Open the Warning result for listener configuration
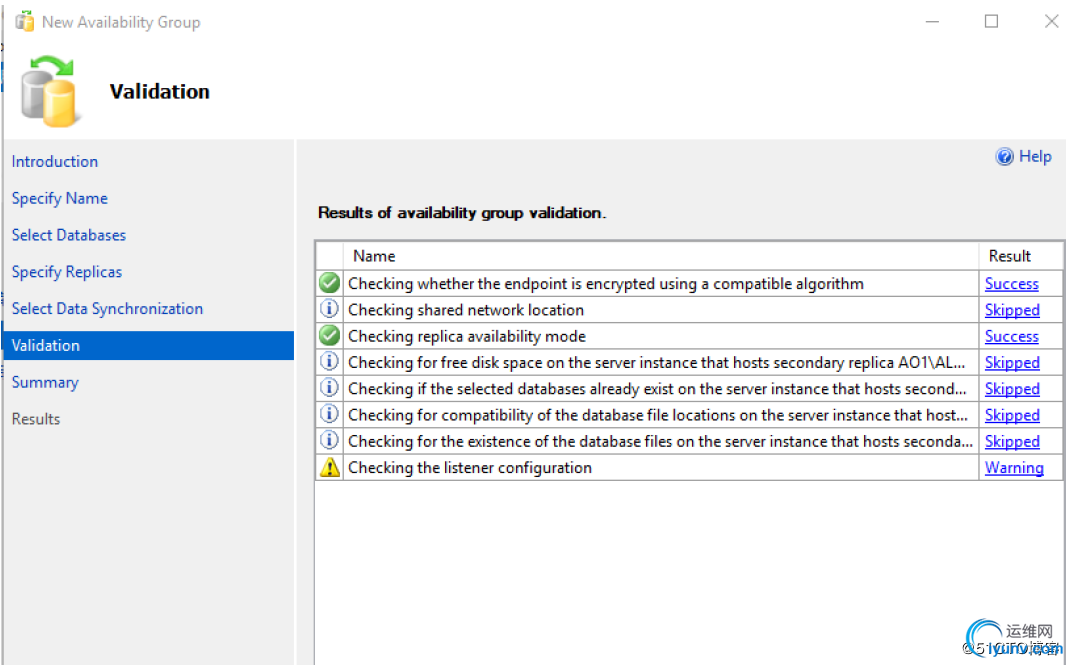The height and width of the screenshot is (665, 1069). (x=1014, y=468)
